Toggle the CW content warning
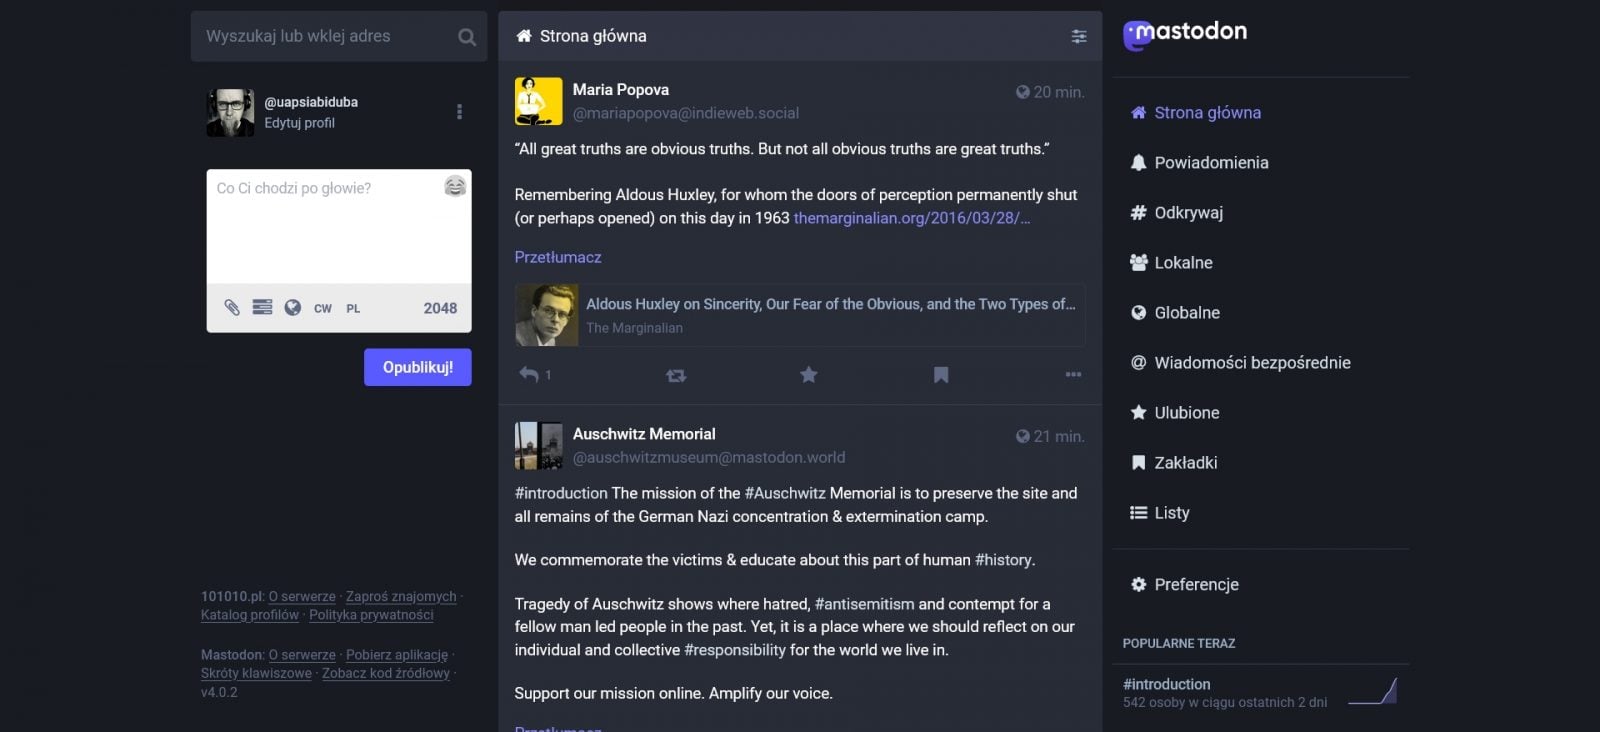Viewport: 1600px width, 732px height. (x=323, y=308)
